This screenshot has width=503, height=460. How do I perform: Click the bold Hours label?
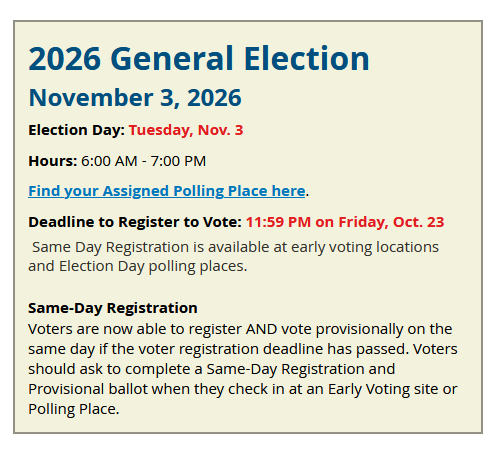[x=53, y=161]
